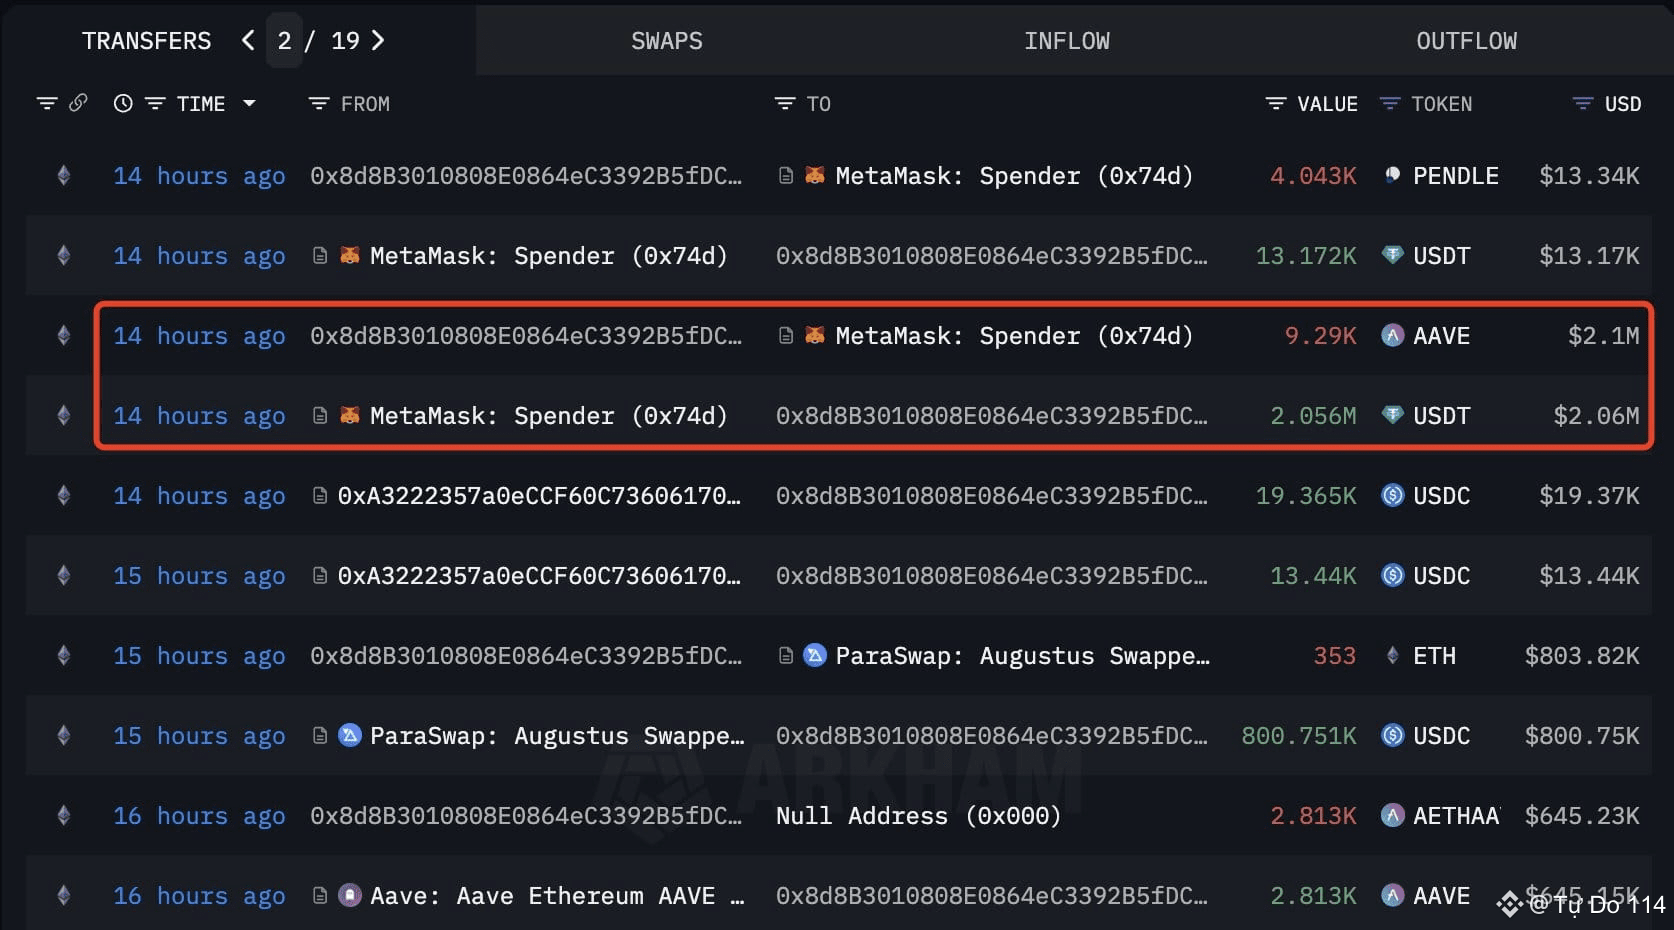Select the 353 ETH value

click(x=1334, y=656)
